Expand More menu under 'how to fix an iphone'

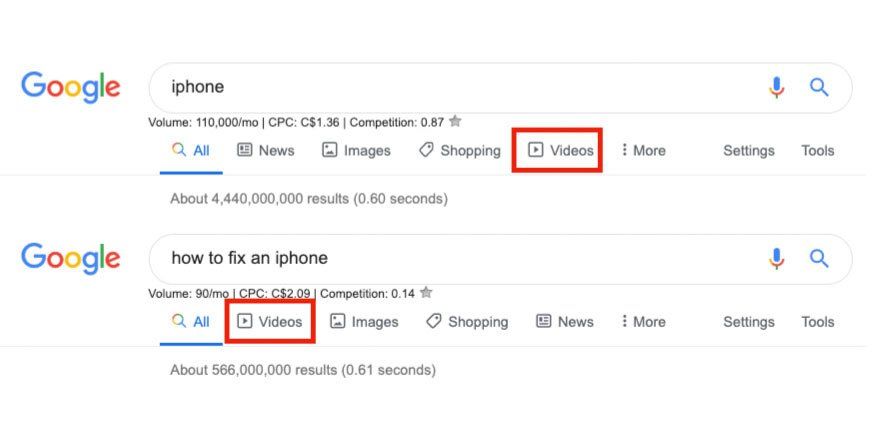pos(643,322)
